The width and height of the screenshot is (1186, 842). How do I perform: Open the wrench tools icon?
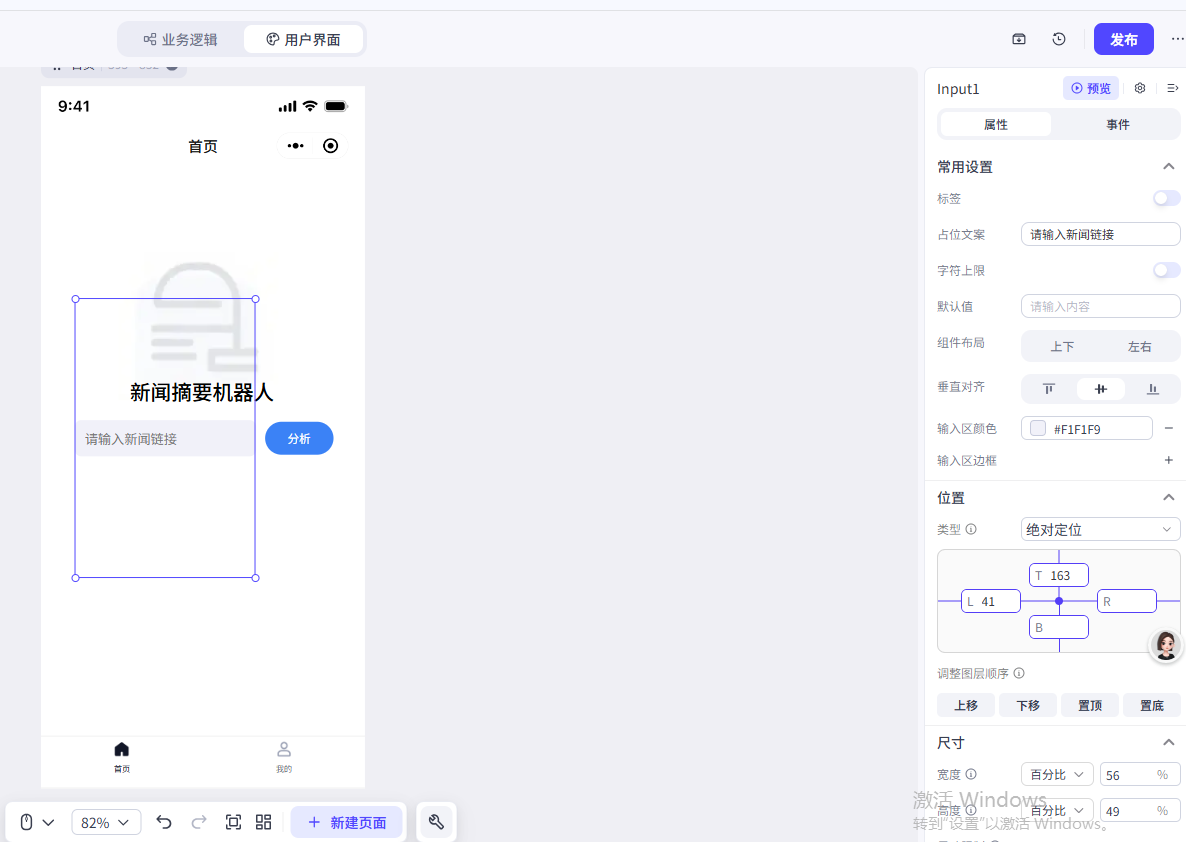tap(436, 822)
